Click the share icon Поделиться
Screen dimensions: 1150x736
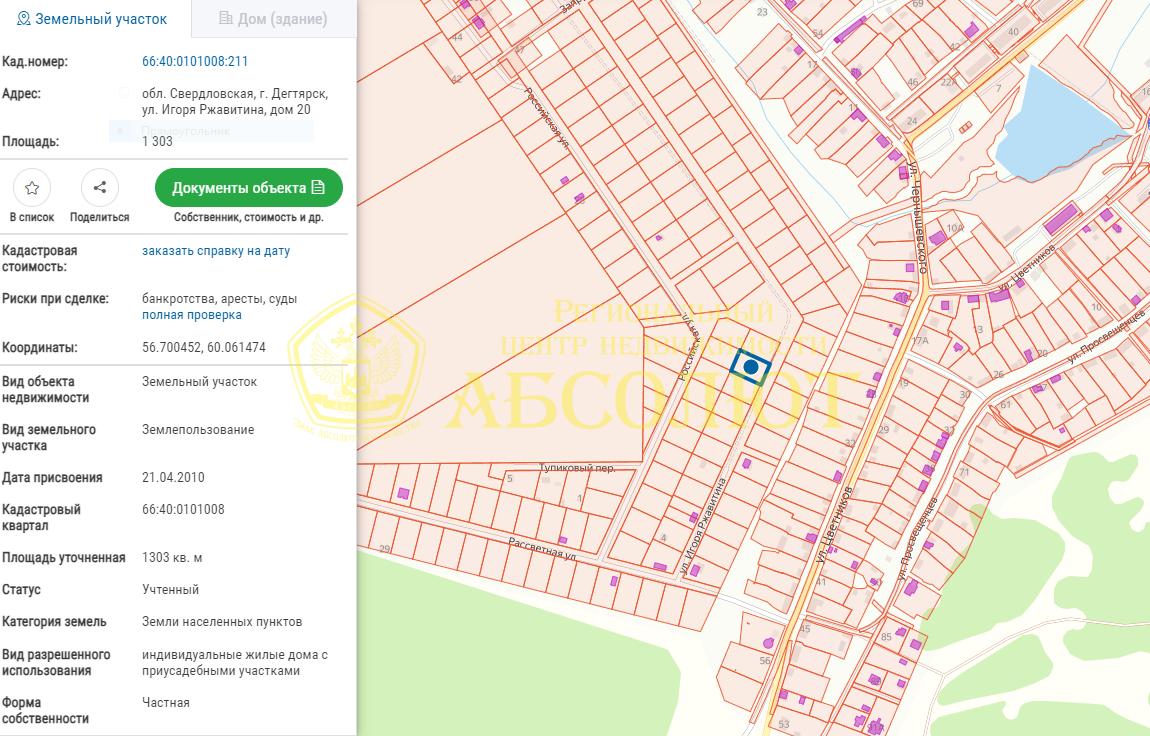pyautogui.click(x=100, y=188)
